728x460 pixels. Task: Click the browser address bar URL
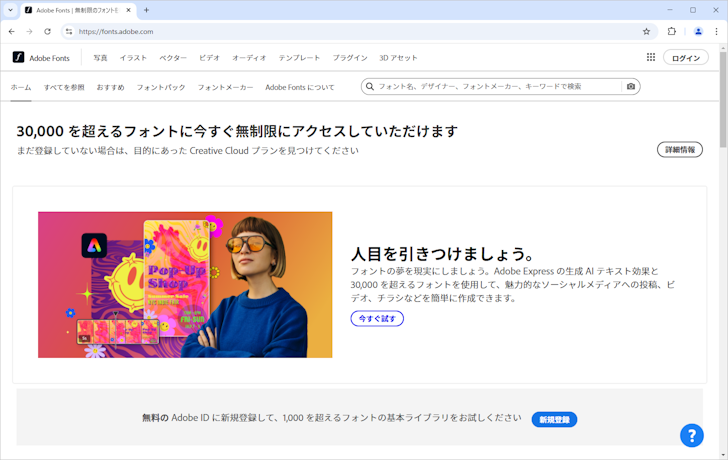[x=116, y=32]
